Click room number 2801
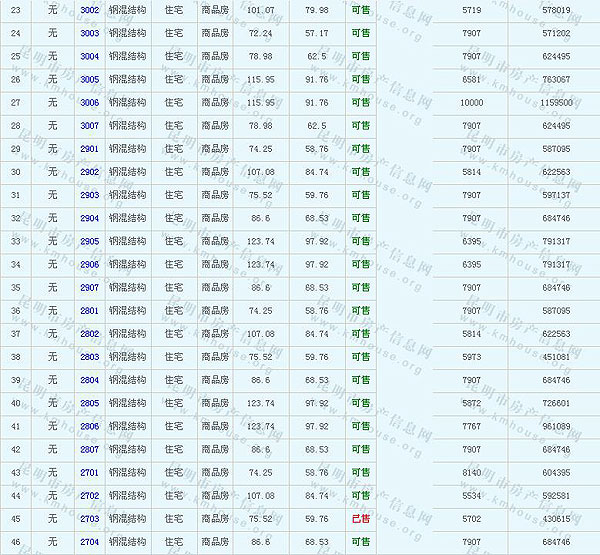Screen dimensions: 600x555 point(89,311)
